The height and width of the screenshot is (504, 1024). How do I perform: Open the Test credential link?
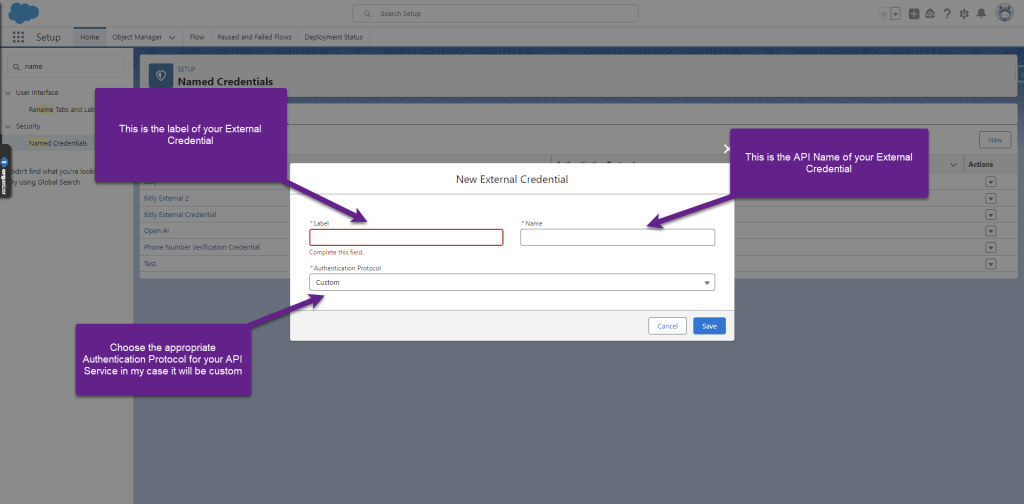(150, 264)
